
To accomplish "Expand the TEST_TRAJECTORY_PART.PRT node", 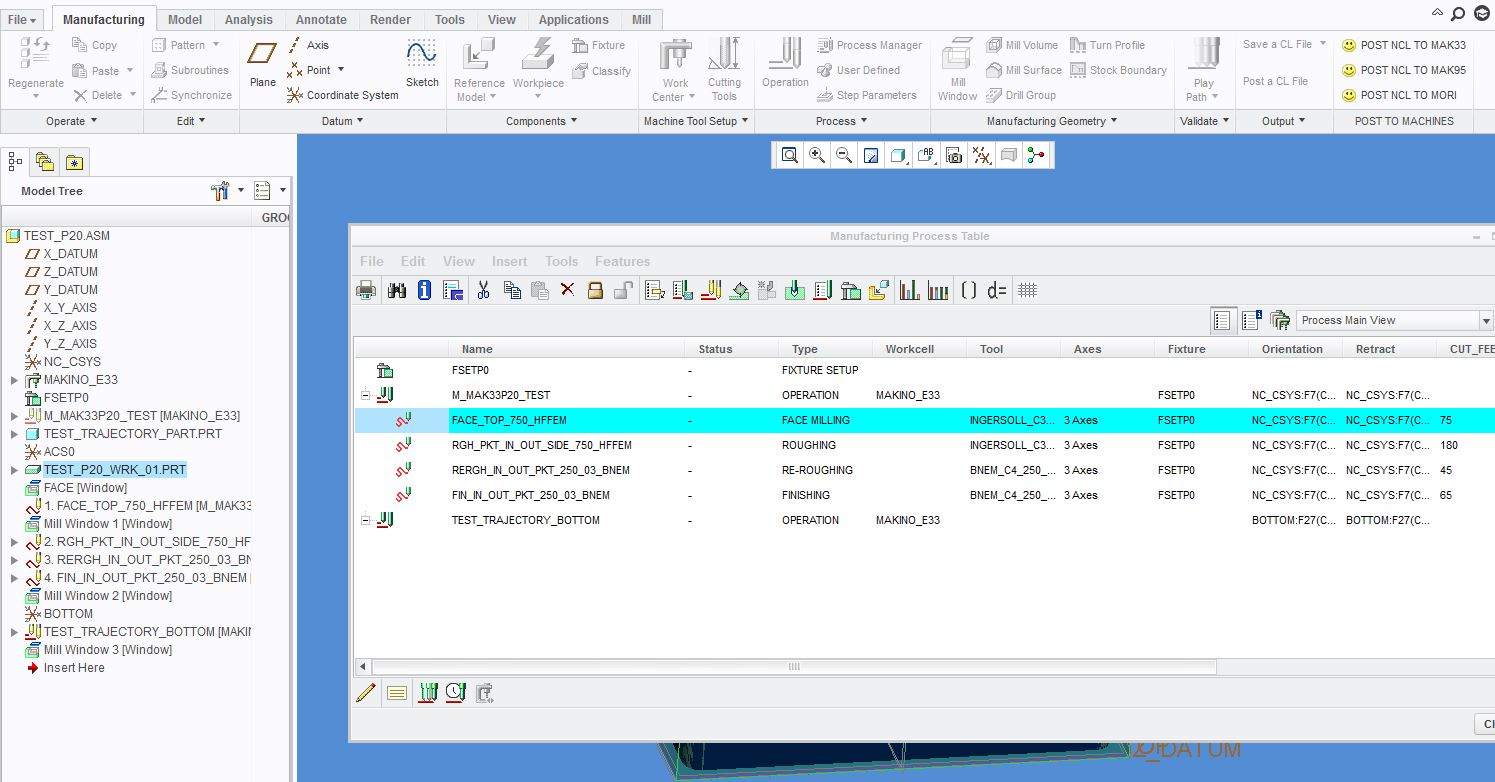I will pos(14,434).
